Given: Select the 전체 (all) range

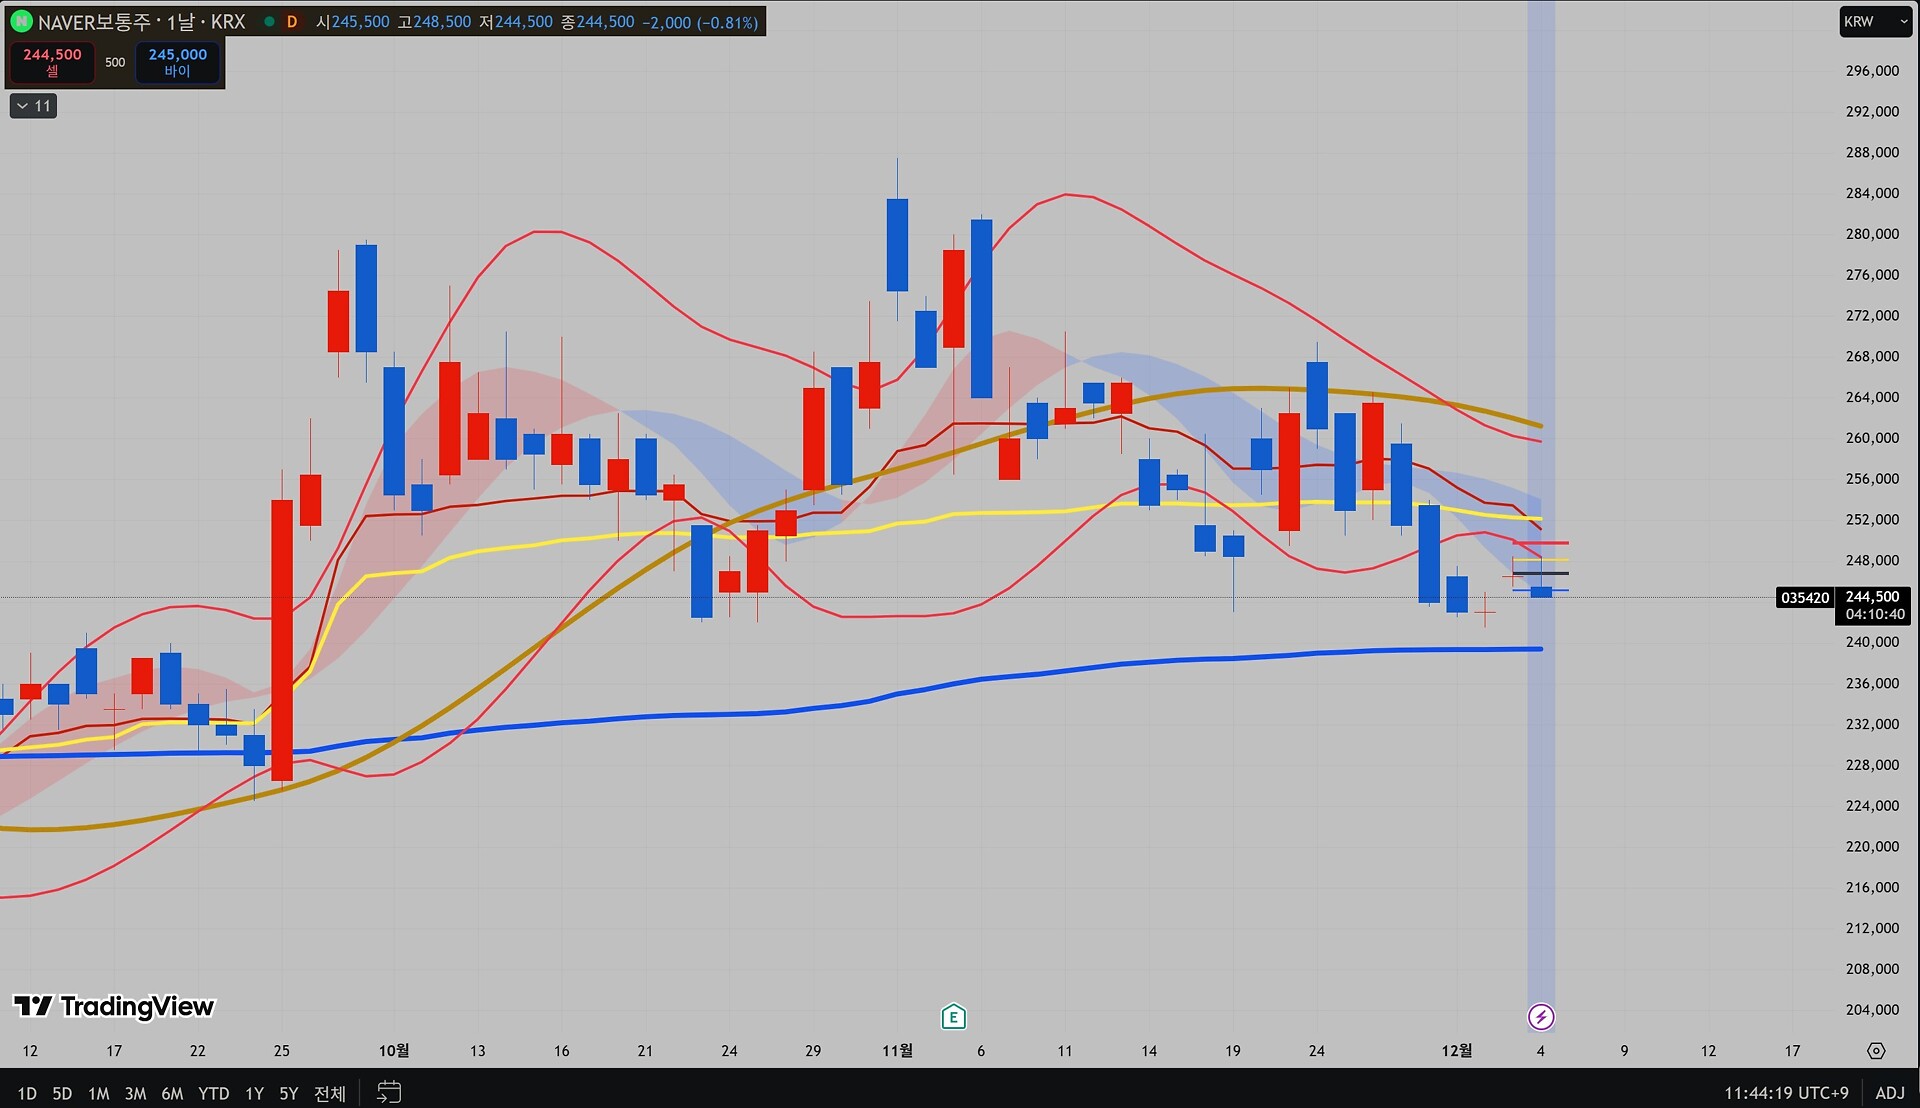Looking at the screenshot, I should [330, 1093].
